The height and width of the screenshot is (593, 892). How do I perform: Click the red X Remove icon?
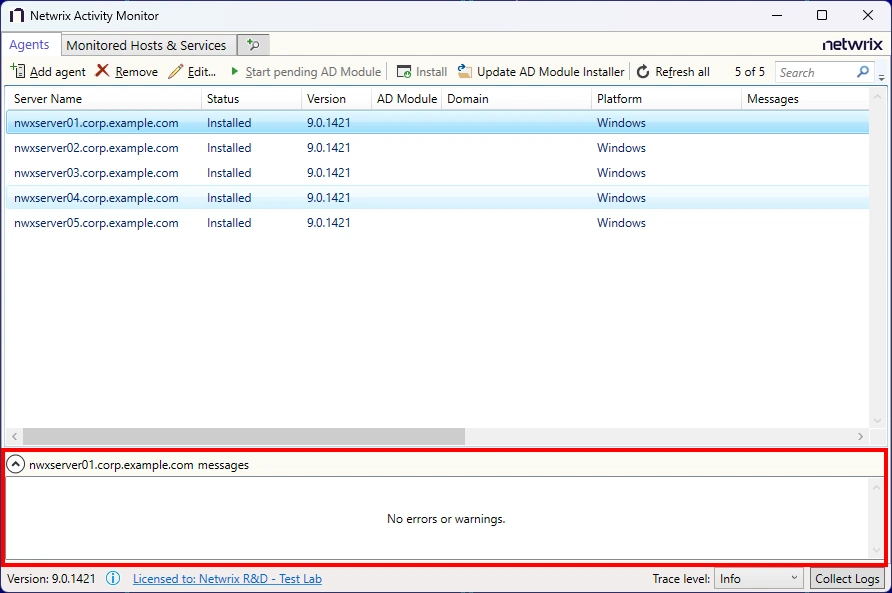tap(102, 72)
